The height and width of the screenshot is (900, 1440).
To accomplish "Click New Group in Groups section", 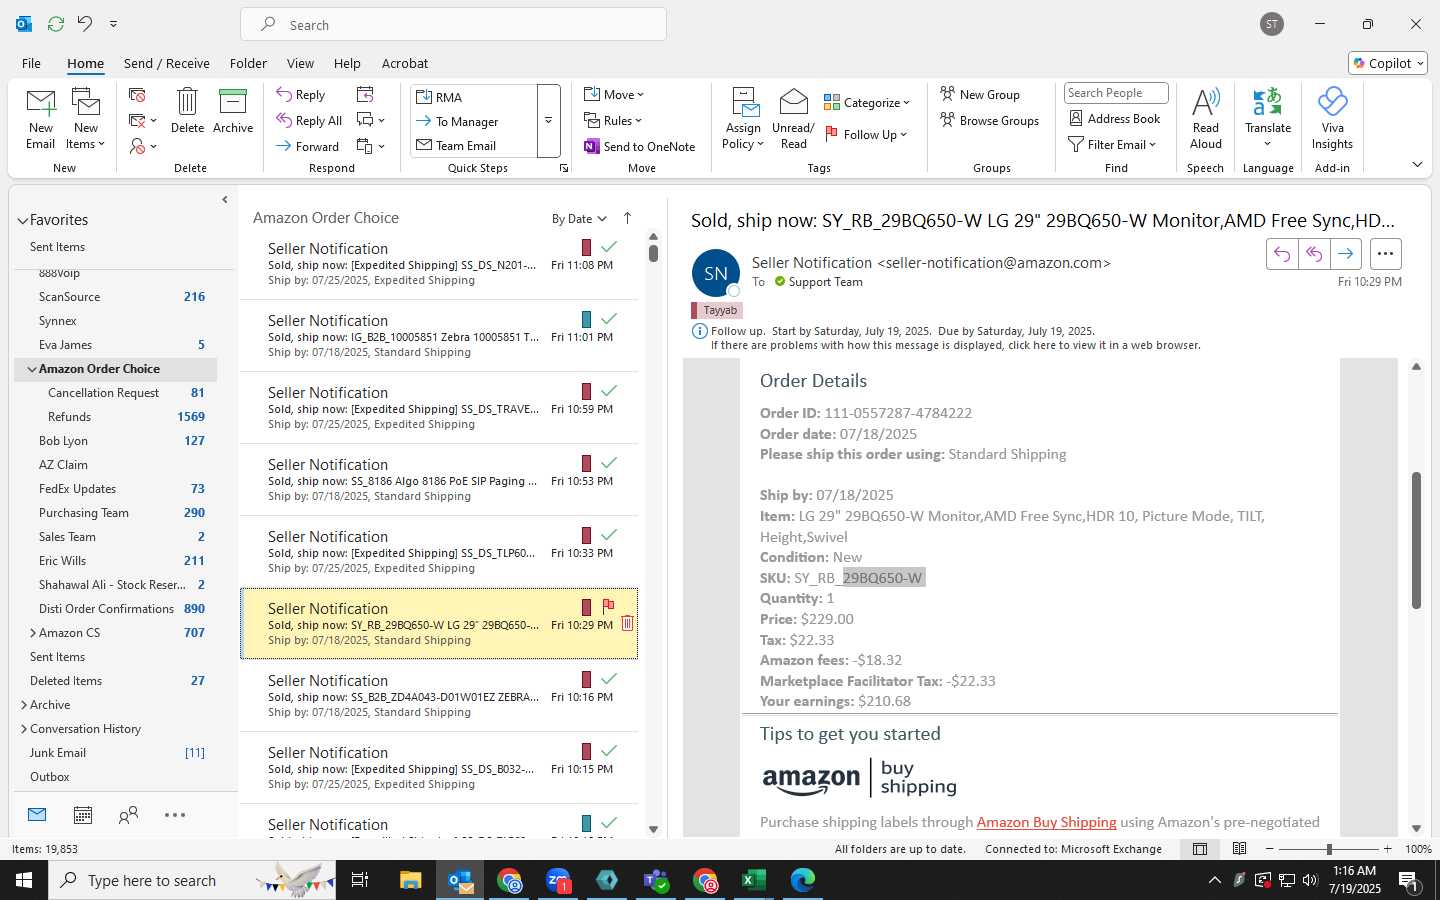I will pyautogui.click(x=980, y=94).
